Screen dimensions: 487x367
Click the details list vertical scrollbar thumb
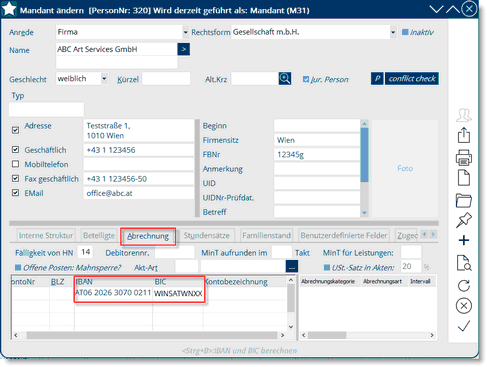pyautogui.click(x=364, y=155)
